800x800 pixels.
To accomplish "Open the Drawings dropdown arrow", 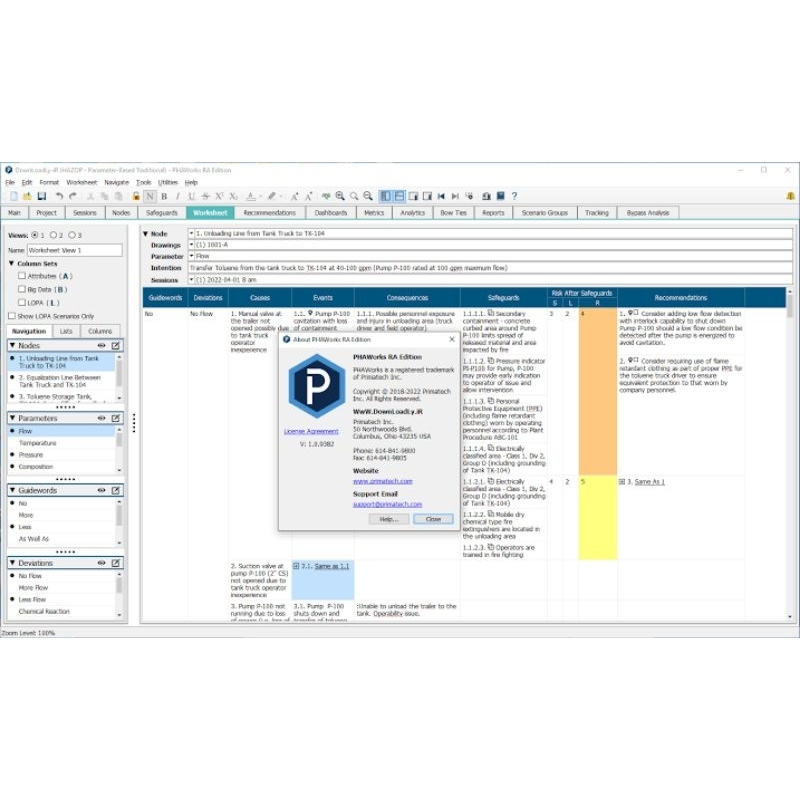I will coord(192,245).
